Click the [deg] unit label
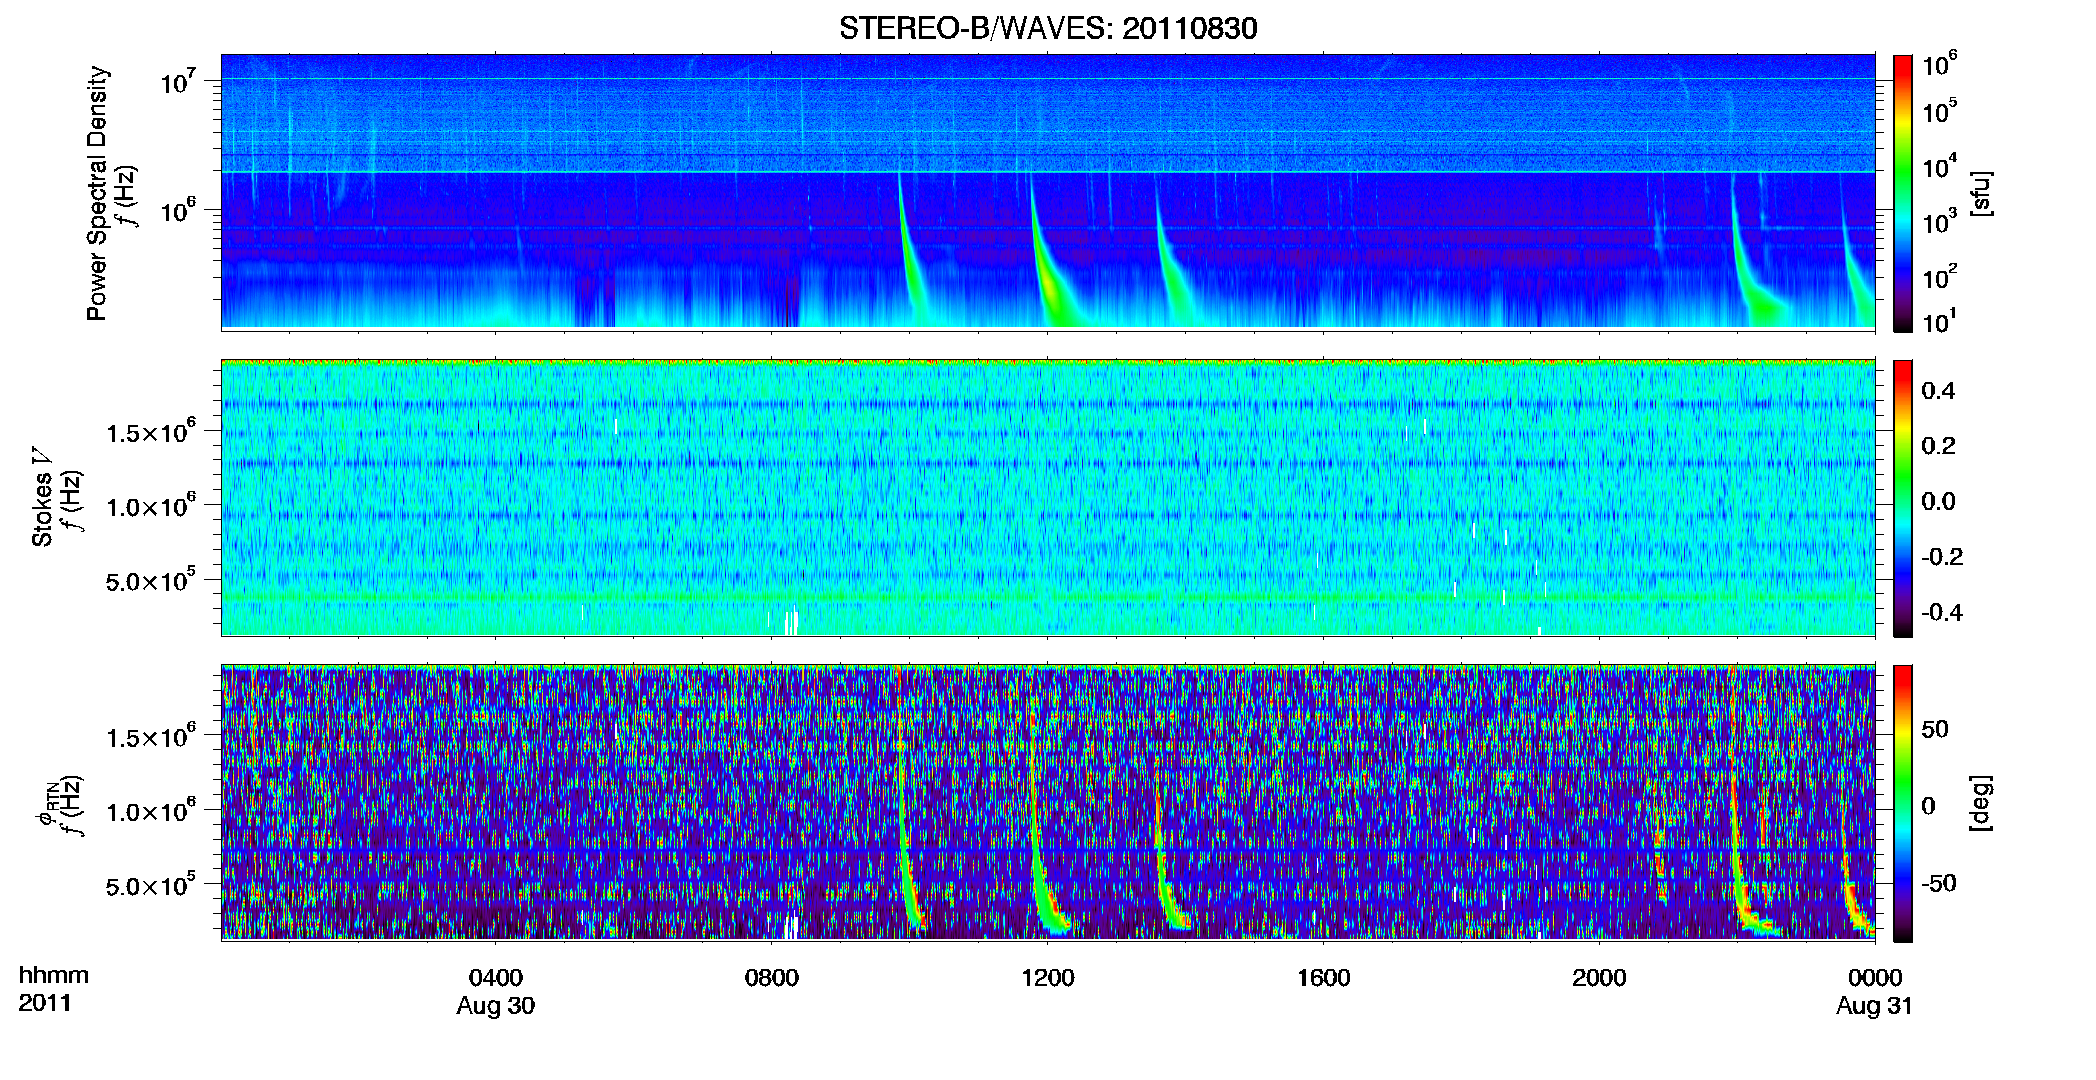Image resolution: width=2096 pixels, height=1080 pixels. pyautogui.click(x=1980, y=803)
